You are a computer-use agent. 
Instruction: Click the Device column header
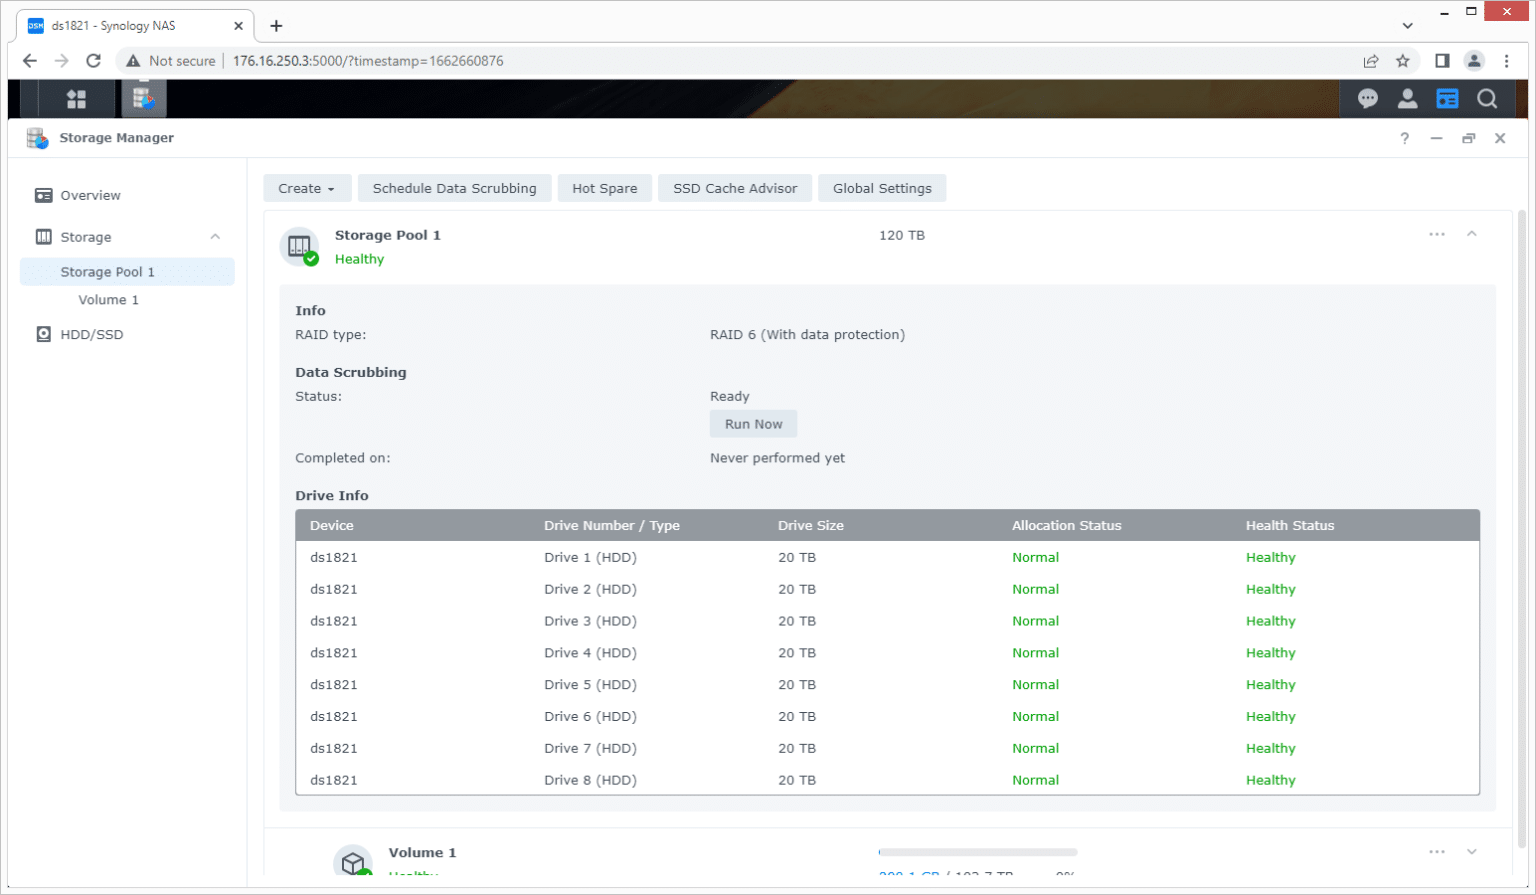[x=413, y=525]
